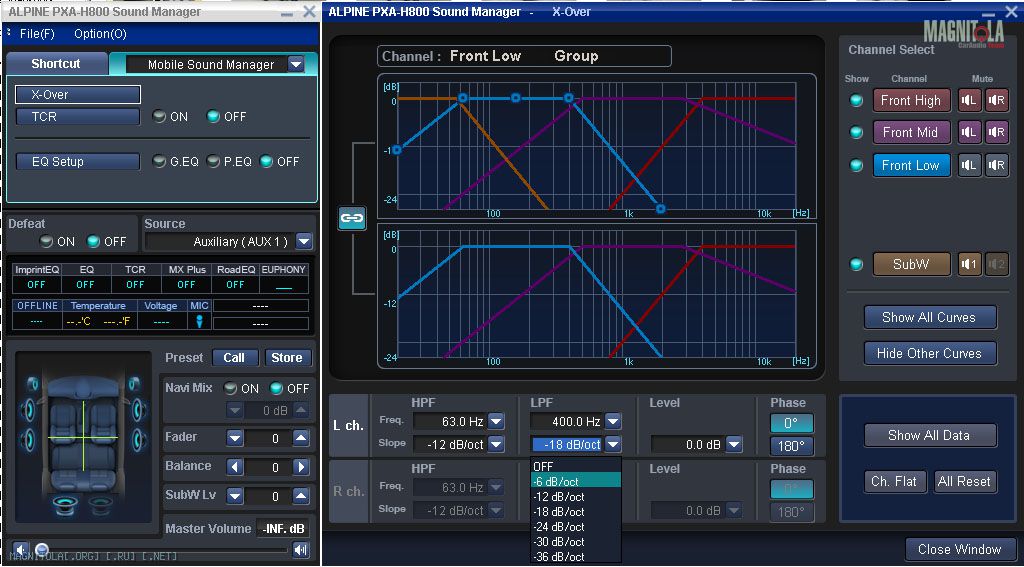Select P.EQ for EQ Setup
1024x567 pixels.
[x=214, y=162]
